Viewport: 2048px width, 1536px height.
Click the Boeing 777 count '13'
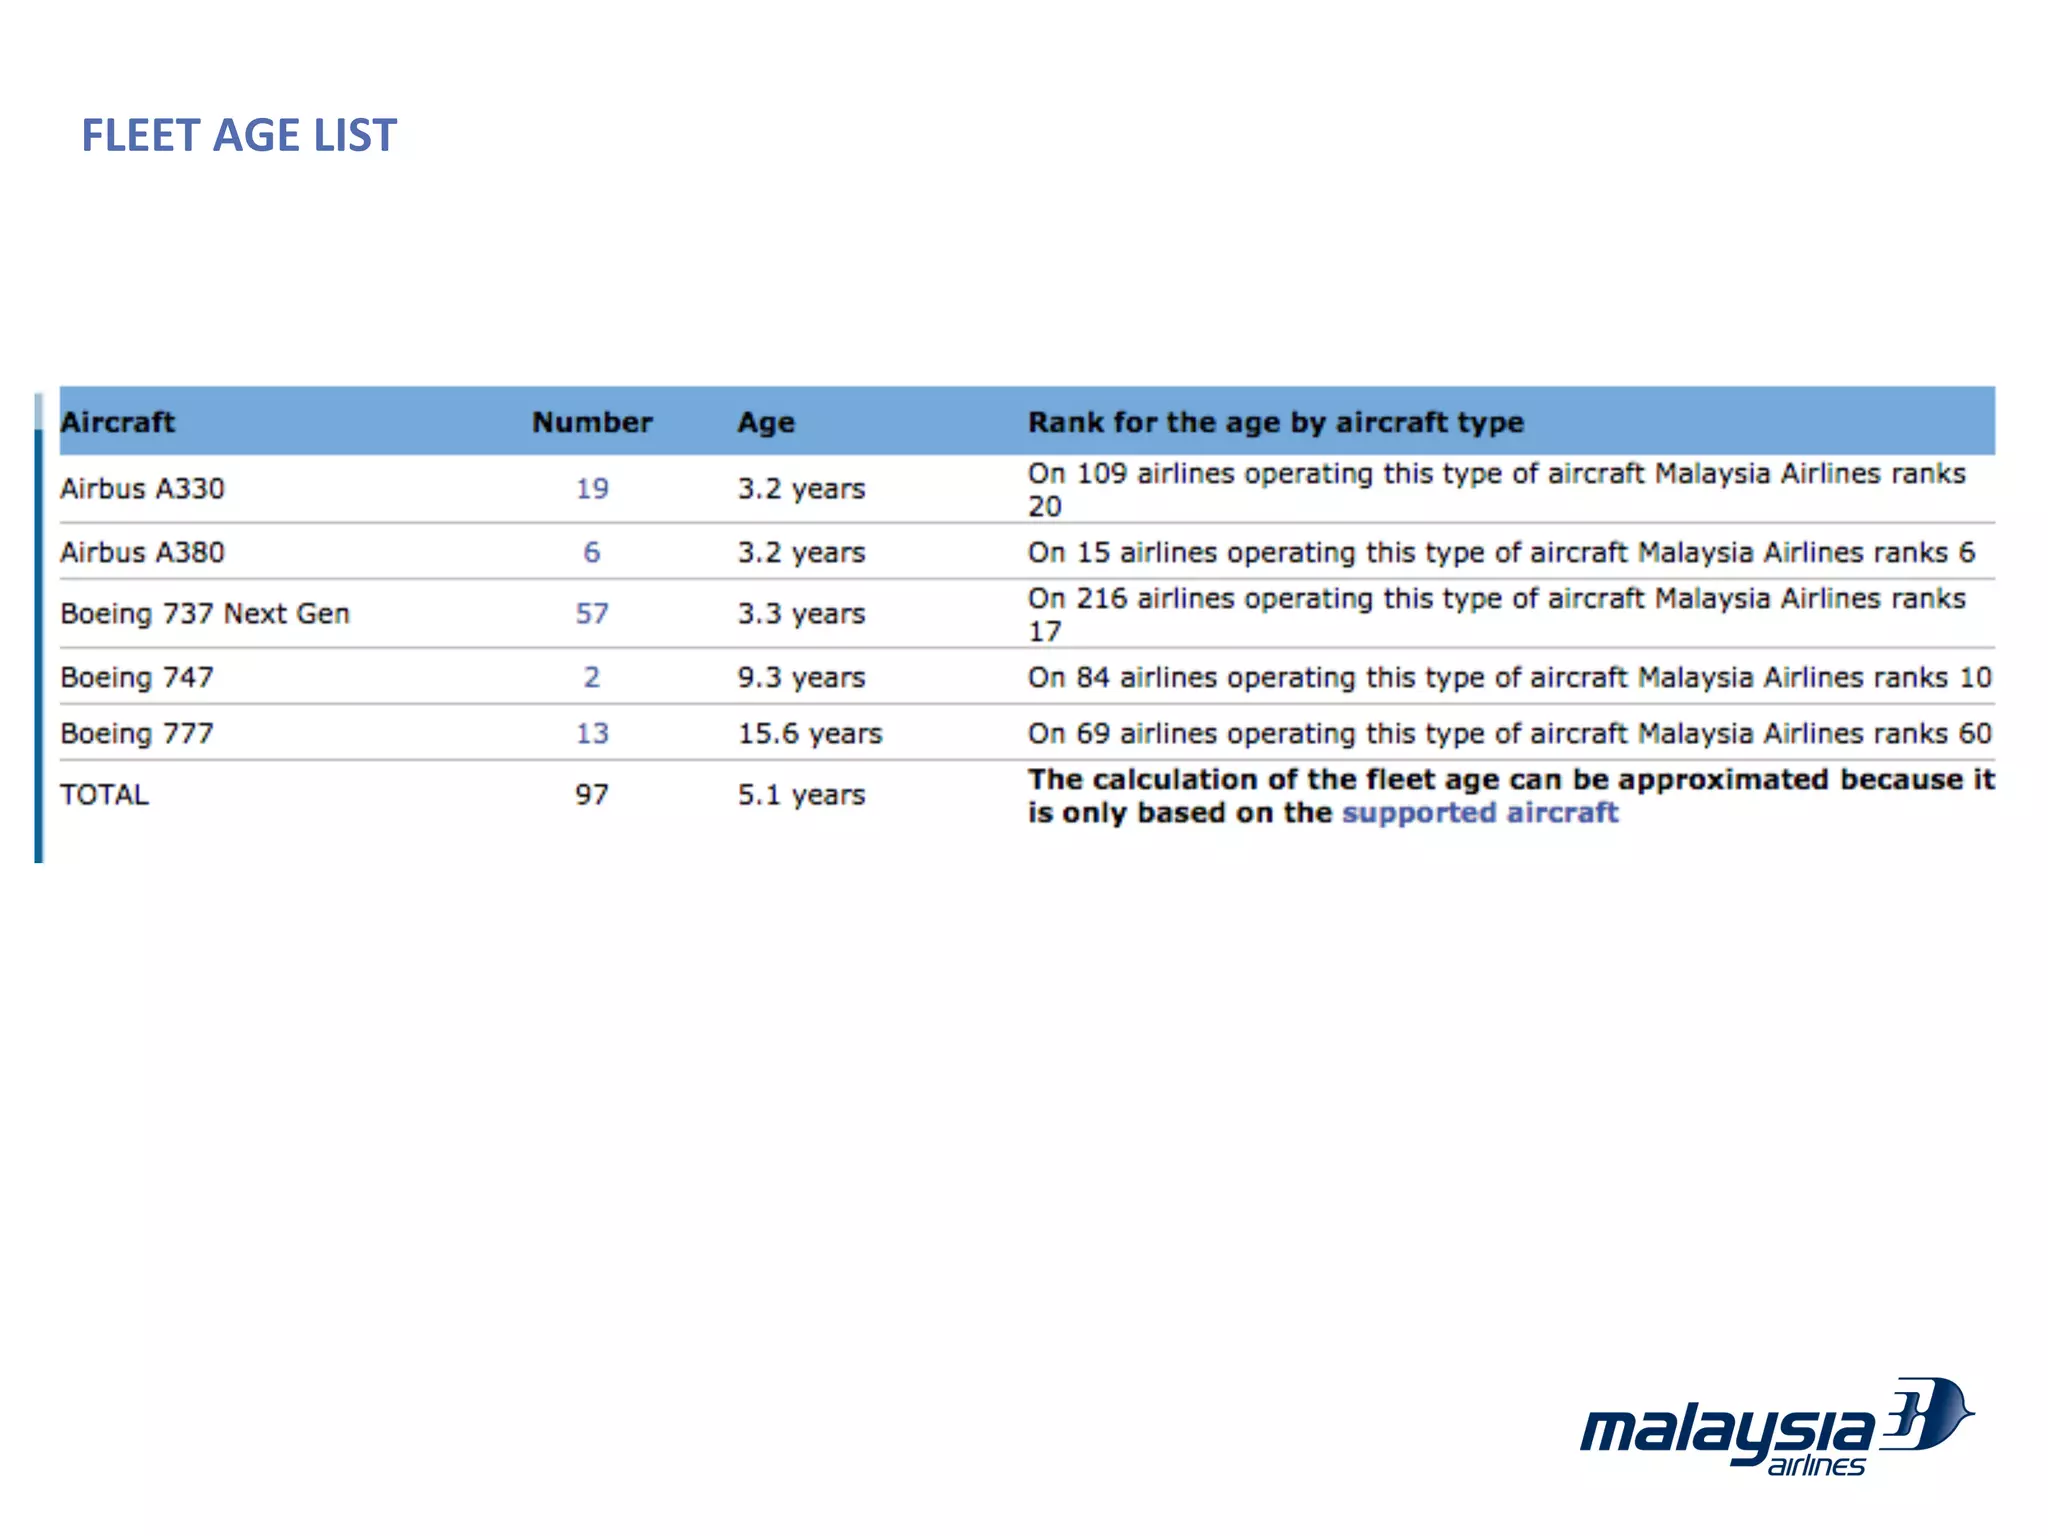592,733
